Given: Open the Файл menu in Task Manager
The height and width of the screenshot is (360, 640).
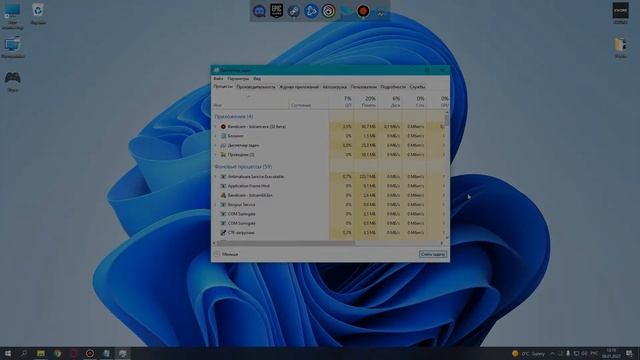Looking at the screenshot, I should pos(218,78).
